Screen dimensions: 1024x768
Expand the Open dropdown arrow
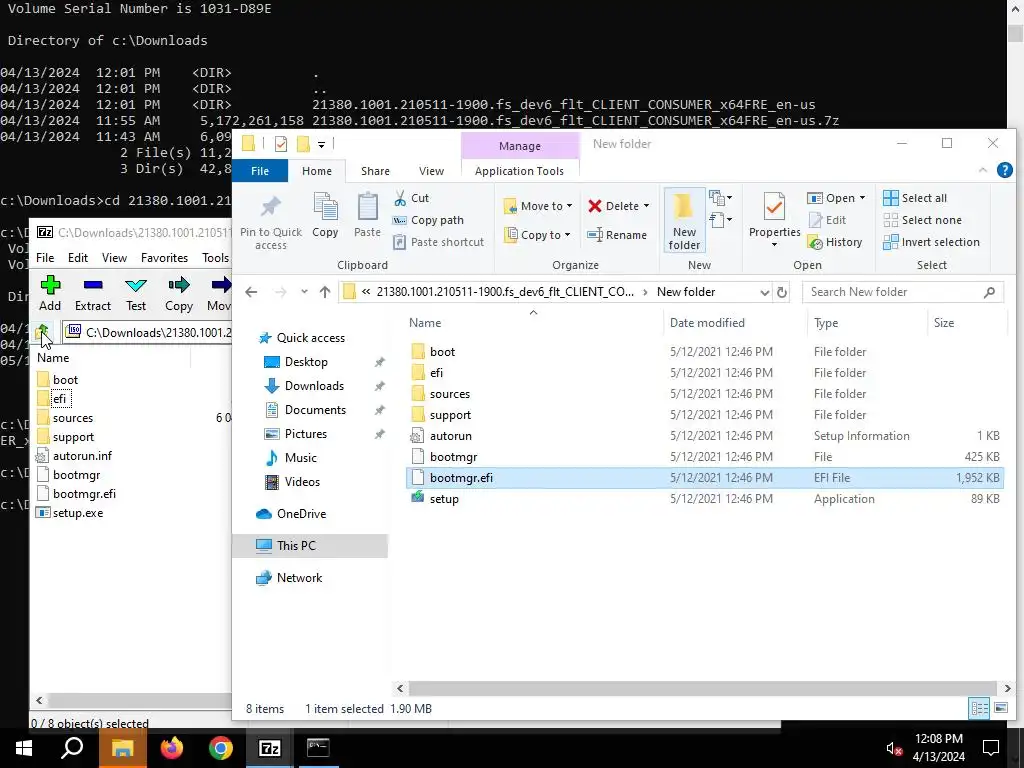[x=862, y=198]
